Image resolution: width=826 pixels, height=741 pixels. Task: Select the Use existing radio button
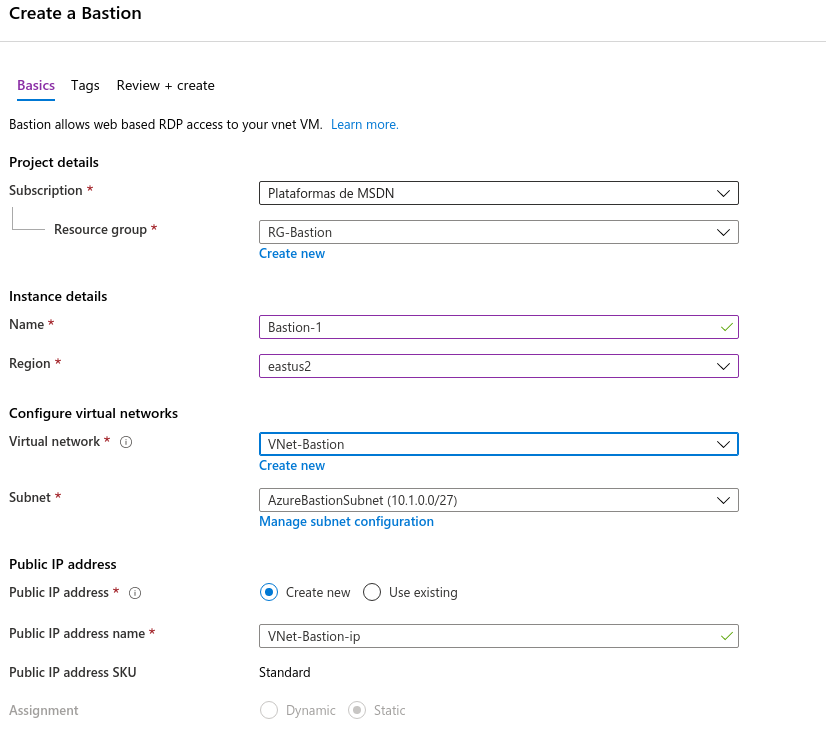pos(371,592)
